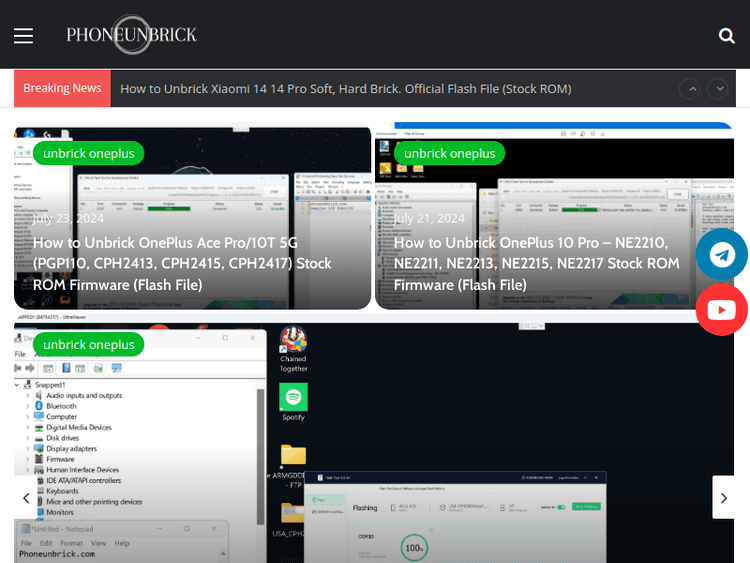Open the OnePlus Ace Pro/10T 5G article title
Viewport: 750px width, 563px height.
coord(180,264)
